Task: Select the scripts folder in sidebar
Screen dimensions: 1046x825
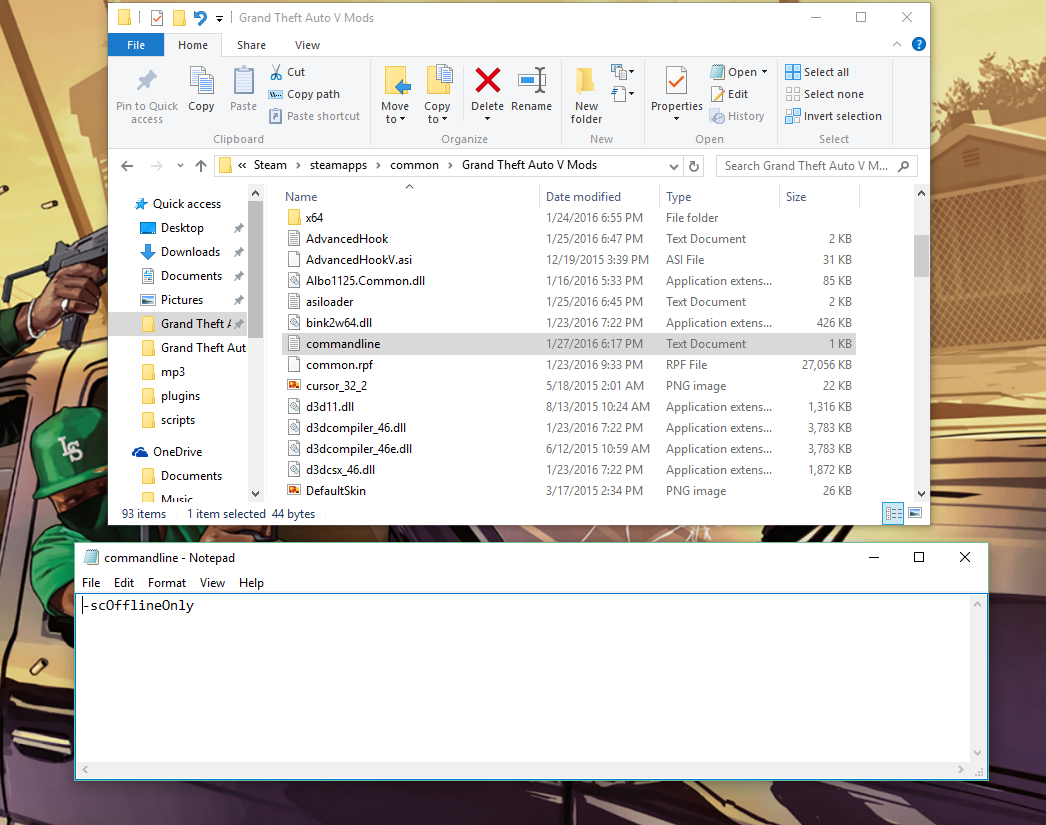Action: 177,420
